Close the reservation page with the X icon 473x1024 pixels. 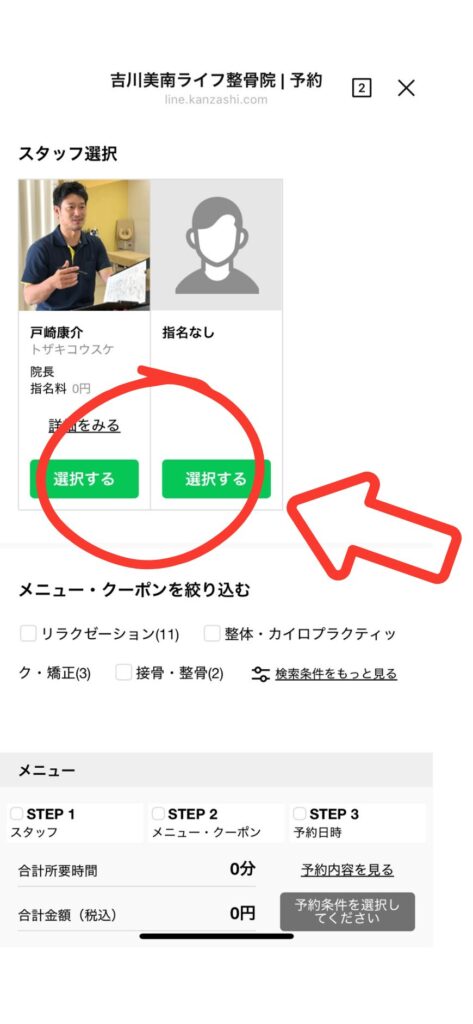coord(406,88)
